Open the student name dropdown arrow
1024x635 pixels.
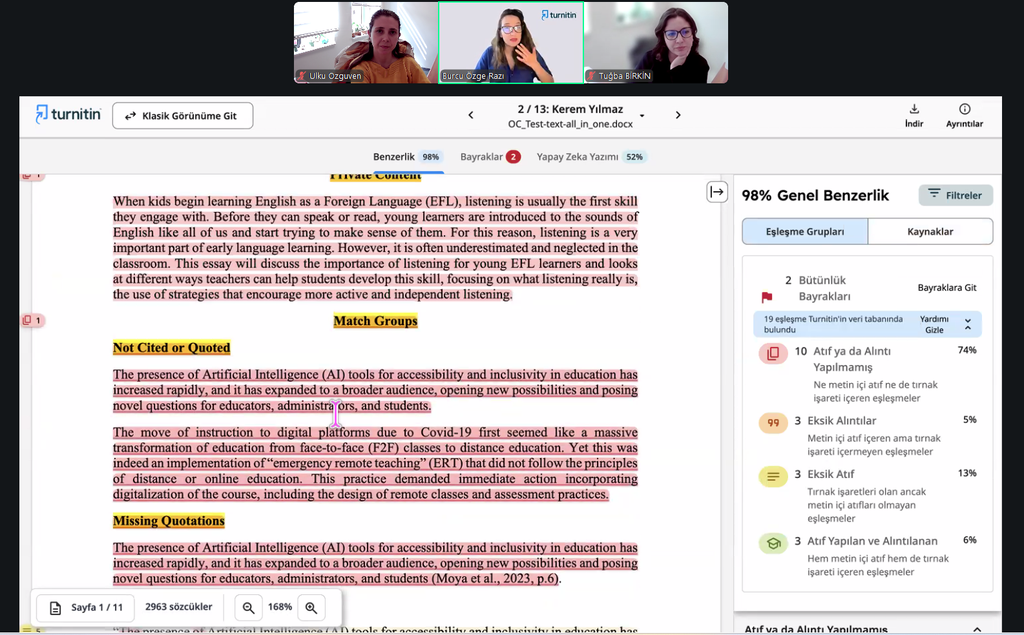coord(642,115)
